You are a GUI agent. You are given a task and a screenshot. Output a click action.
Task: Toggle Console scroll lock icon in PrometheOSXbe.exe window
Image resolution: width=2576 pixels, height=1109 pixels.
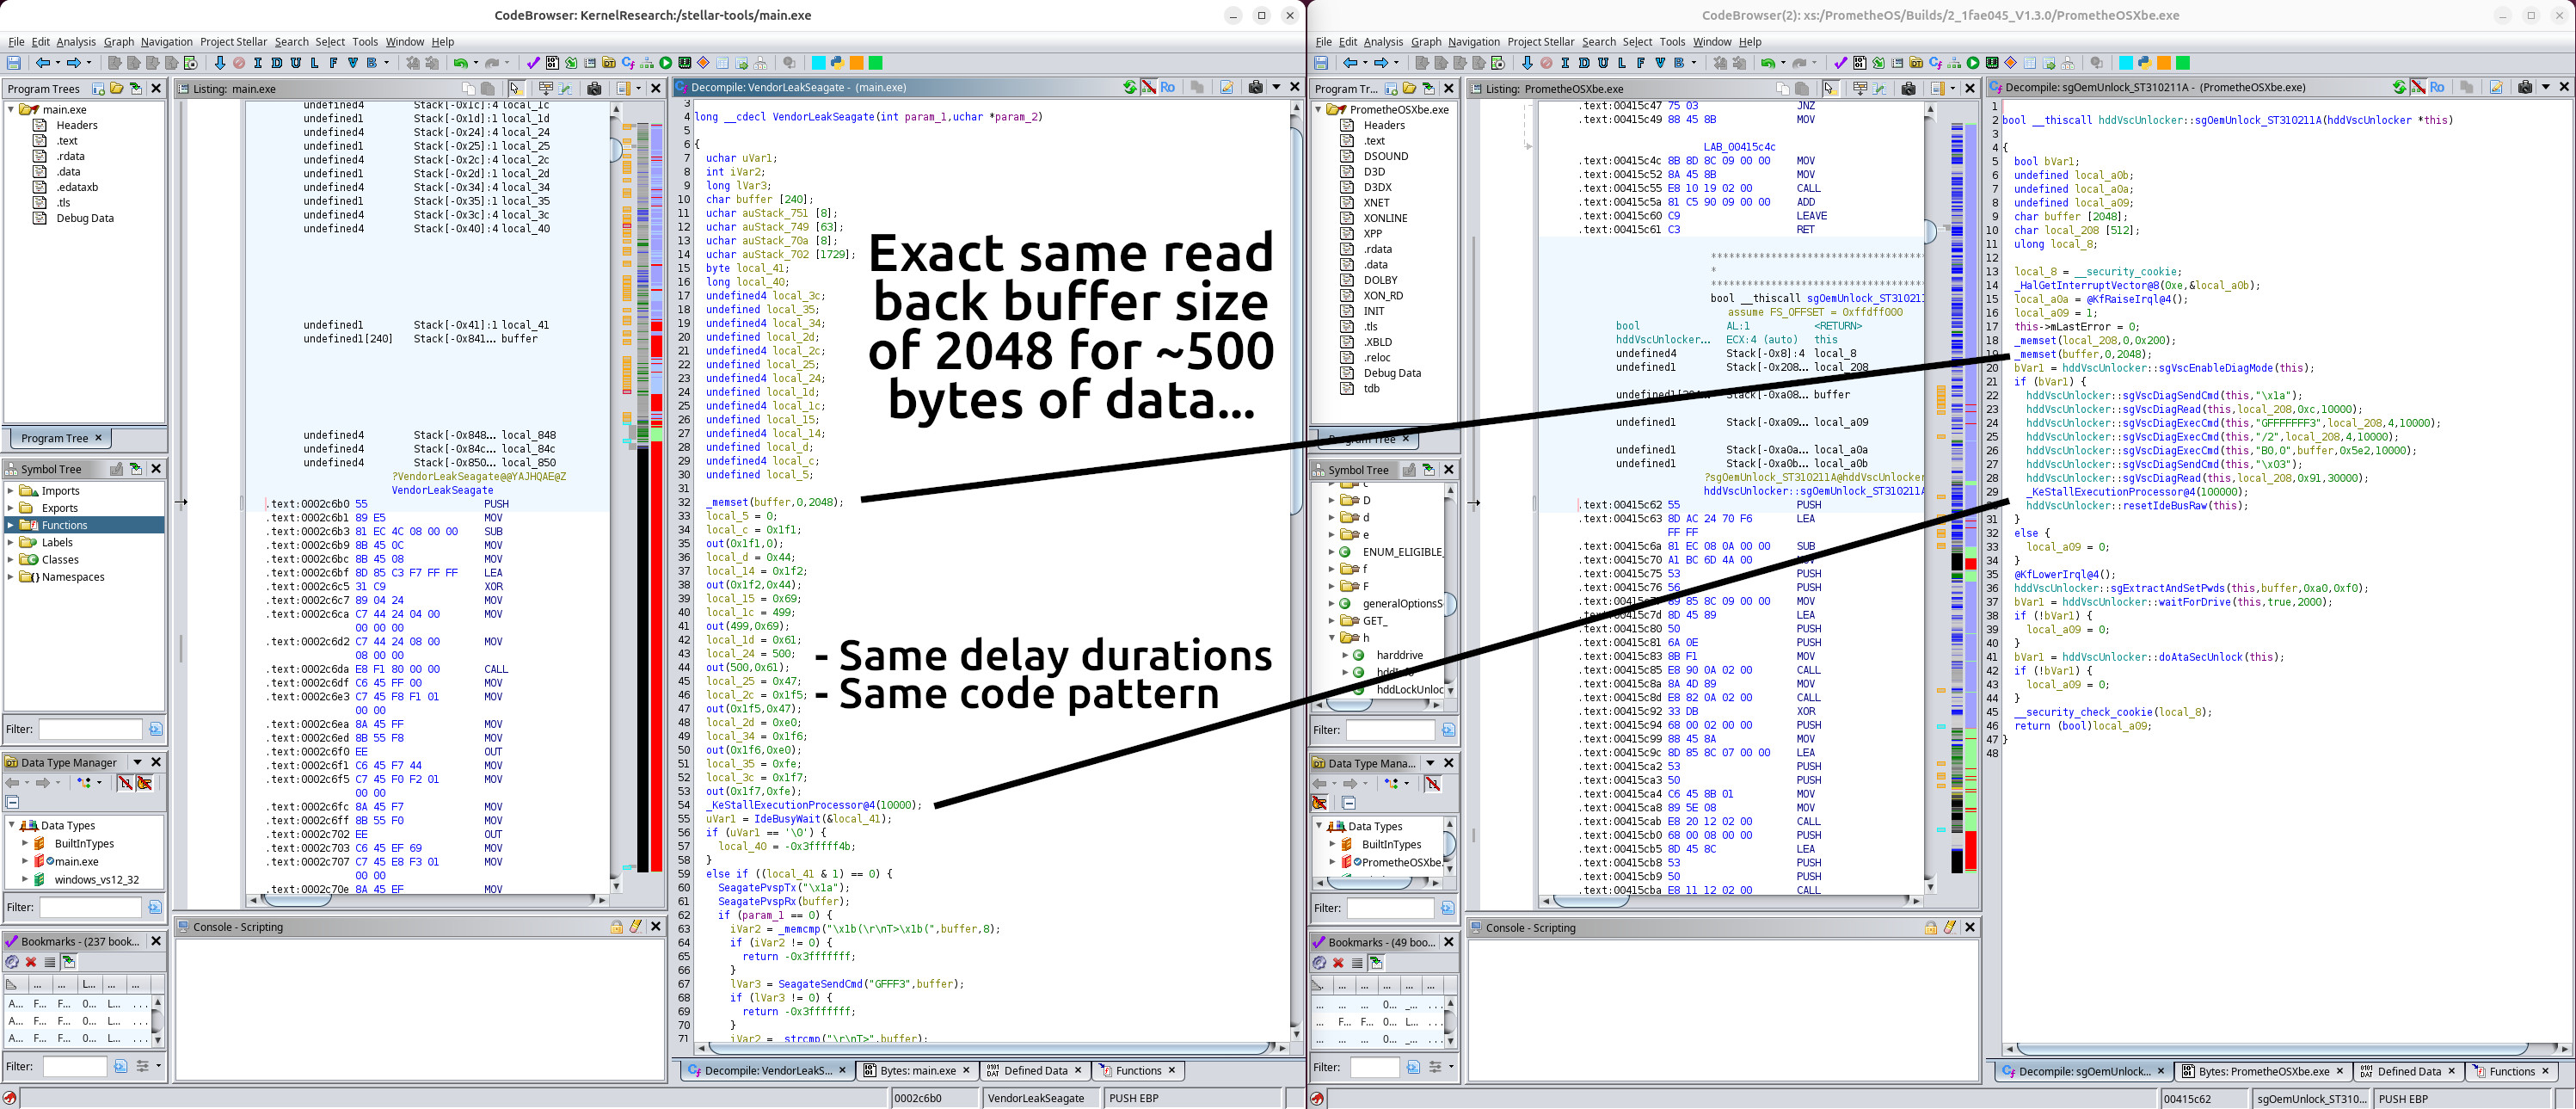tap(1931, 928)
